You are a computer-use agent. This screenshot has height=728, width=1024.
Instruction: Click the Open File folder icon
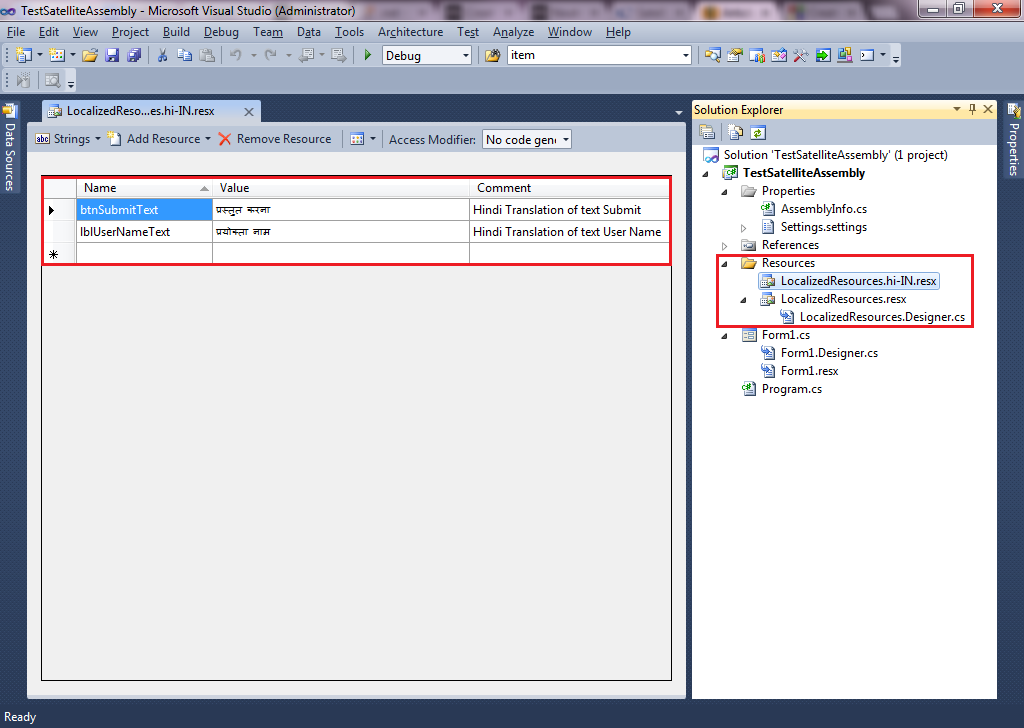click(x=90, y=55)
